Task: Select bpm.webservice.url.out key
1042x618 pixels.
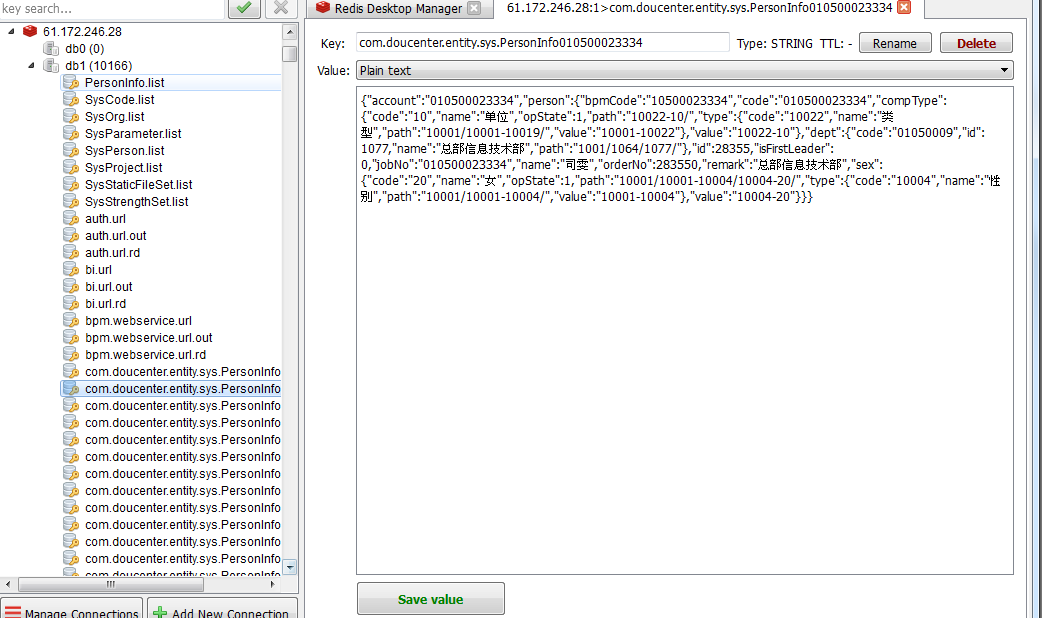Action: point(149,338)
